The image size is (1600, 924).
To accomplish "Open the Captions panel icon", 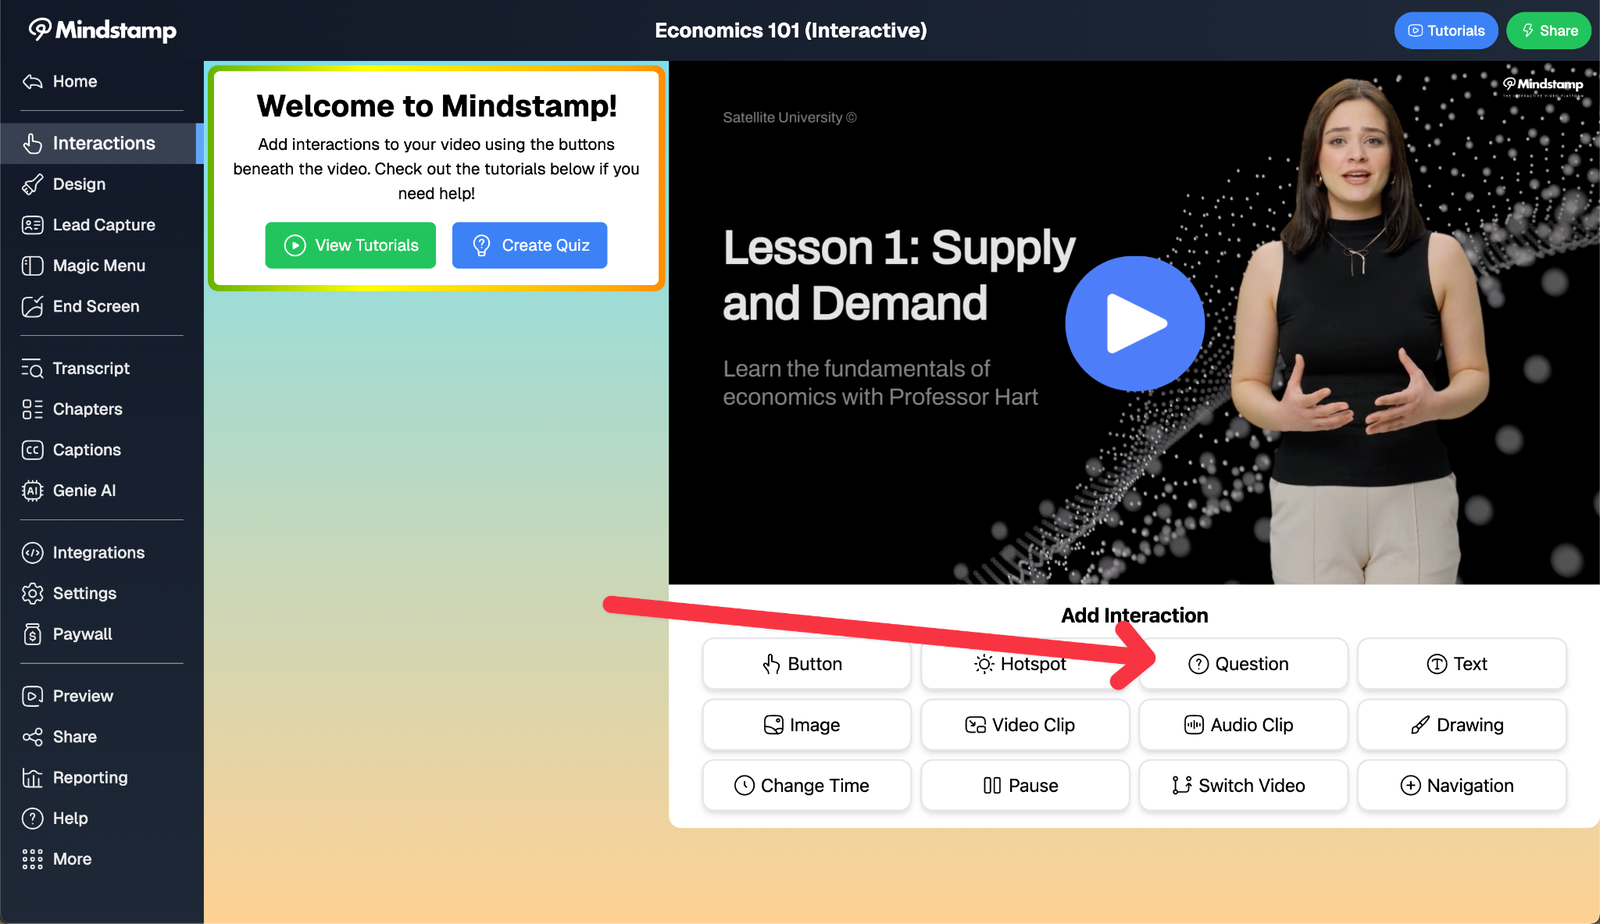I will (32, 450).
